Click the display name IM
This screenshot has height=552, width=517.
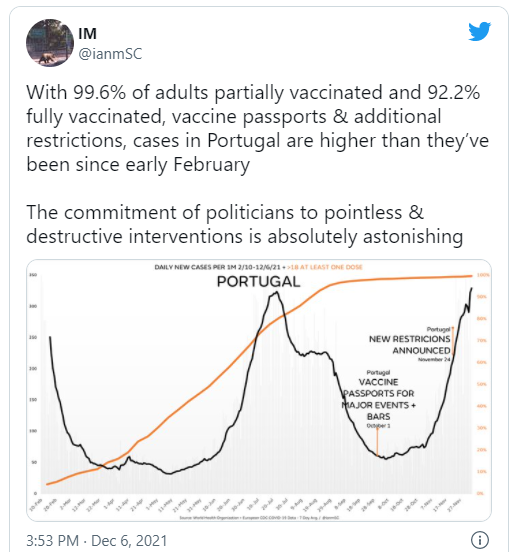pyautogui.click(x=87, y=34)
